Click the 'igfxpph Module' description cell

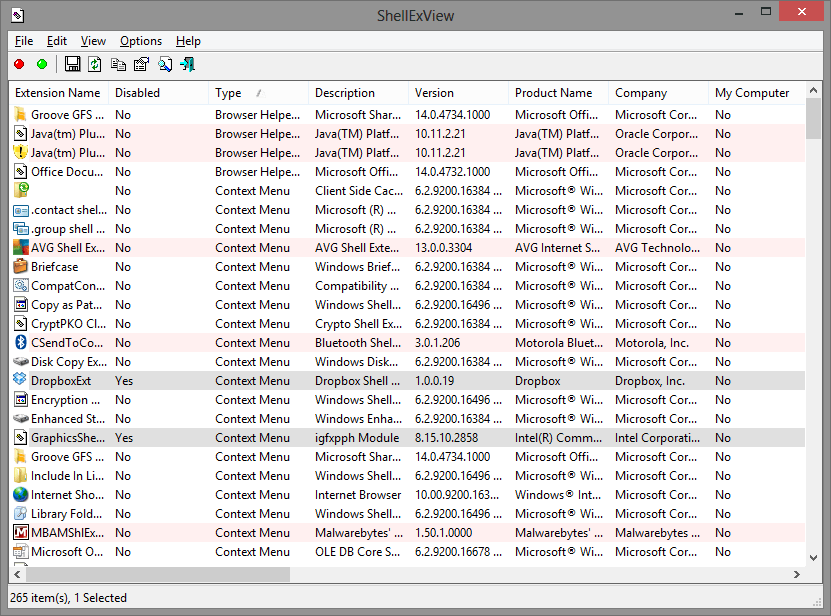tap(357, 438)
